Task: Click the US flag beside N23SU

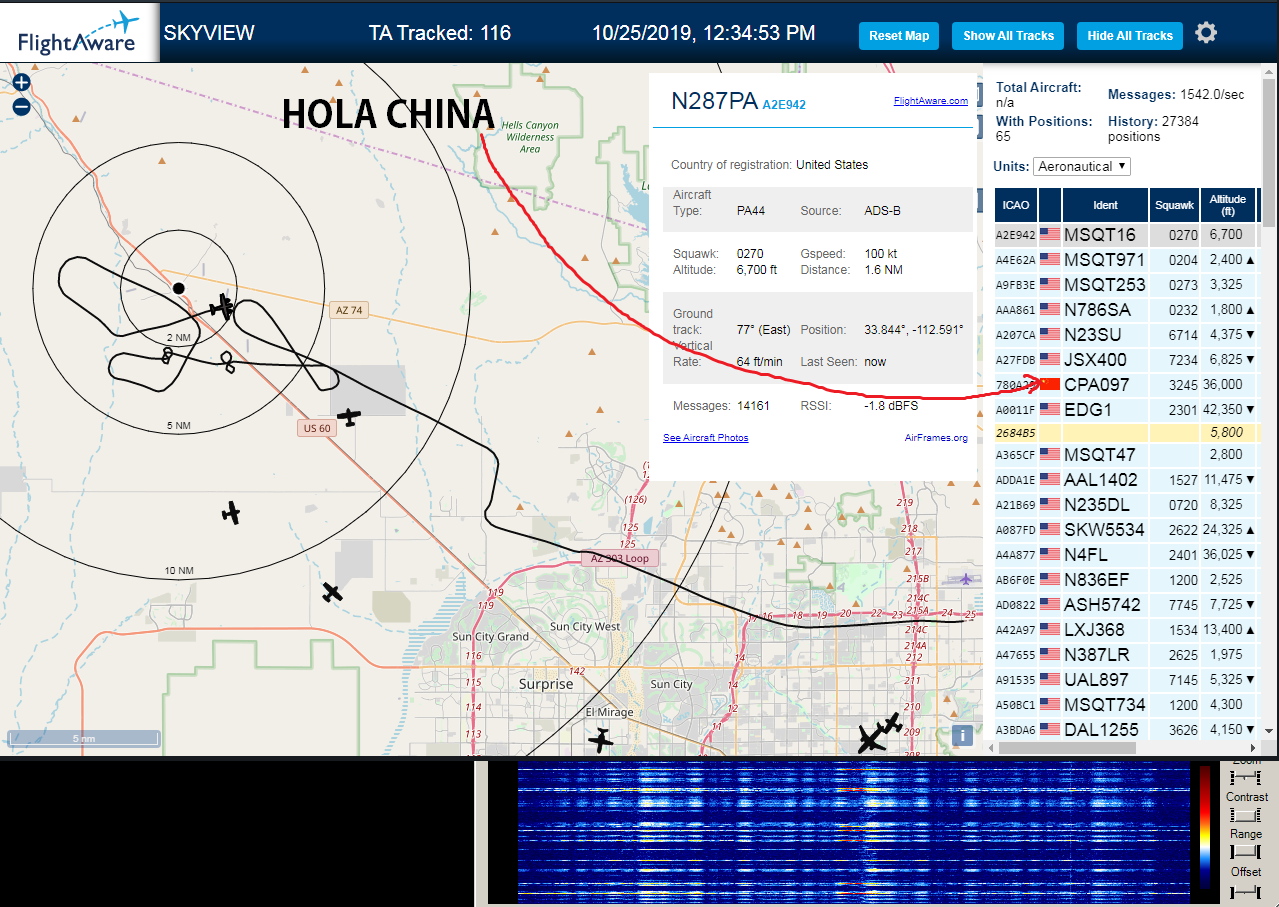Action: click(1050, 334)
